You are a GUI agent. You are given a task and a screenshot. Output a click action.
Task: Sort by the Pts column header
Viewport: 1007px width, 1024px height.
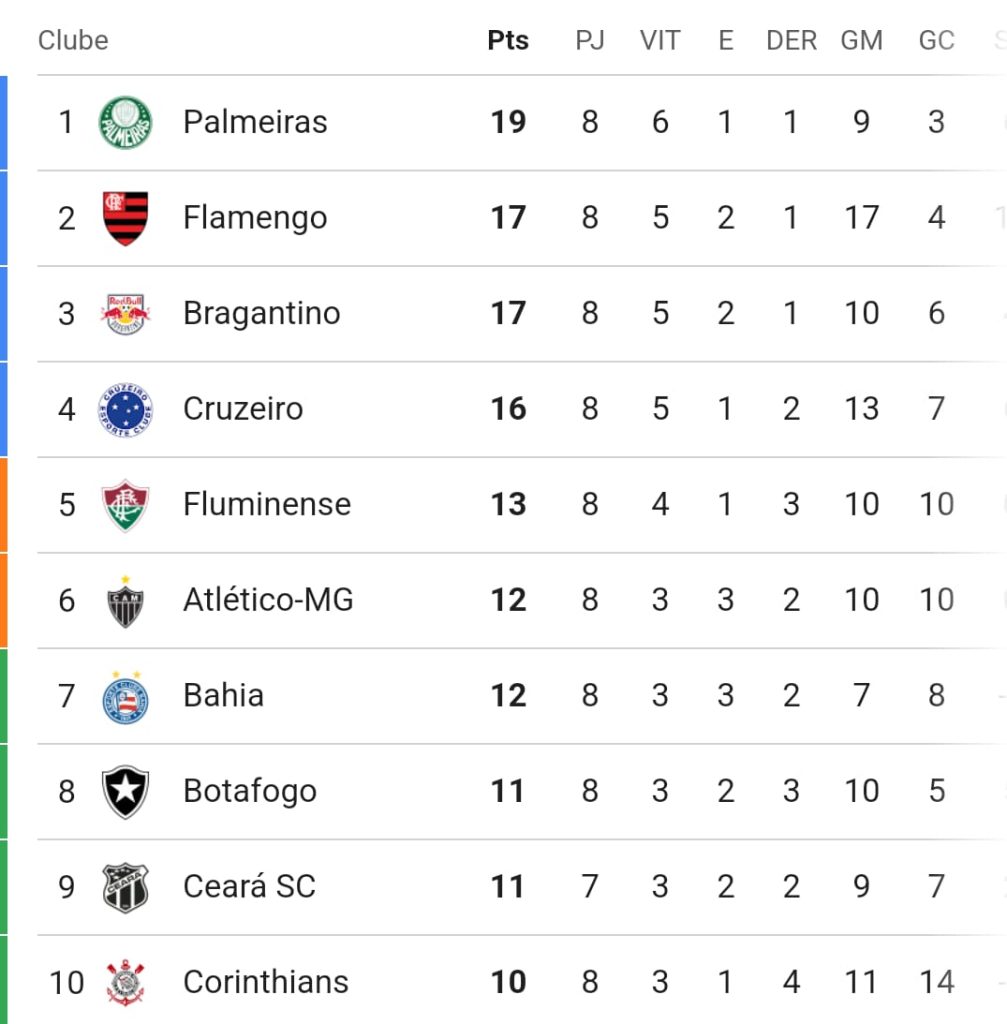[x=508, y=40]
